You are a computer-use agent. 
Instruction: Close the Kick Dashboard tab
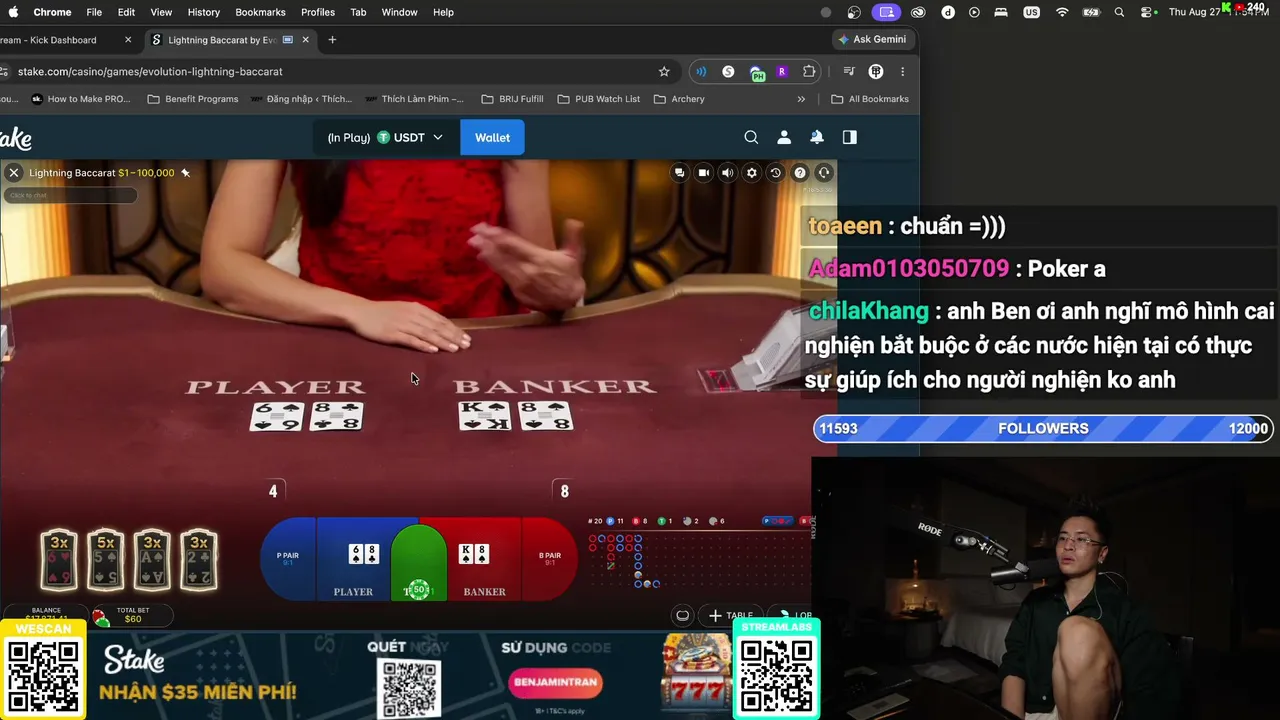click(x=128, y=40)
